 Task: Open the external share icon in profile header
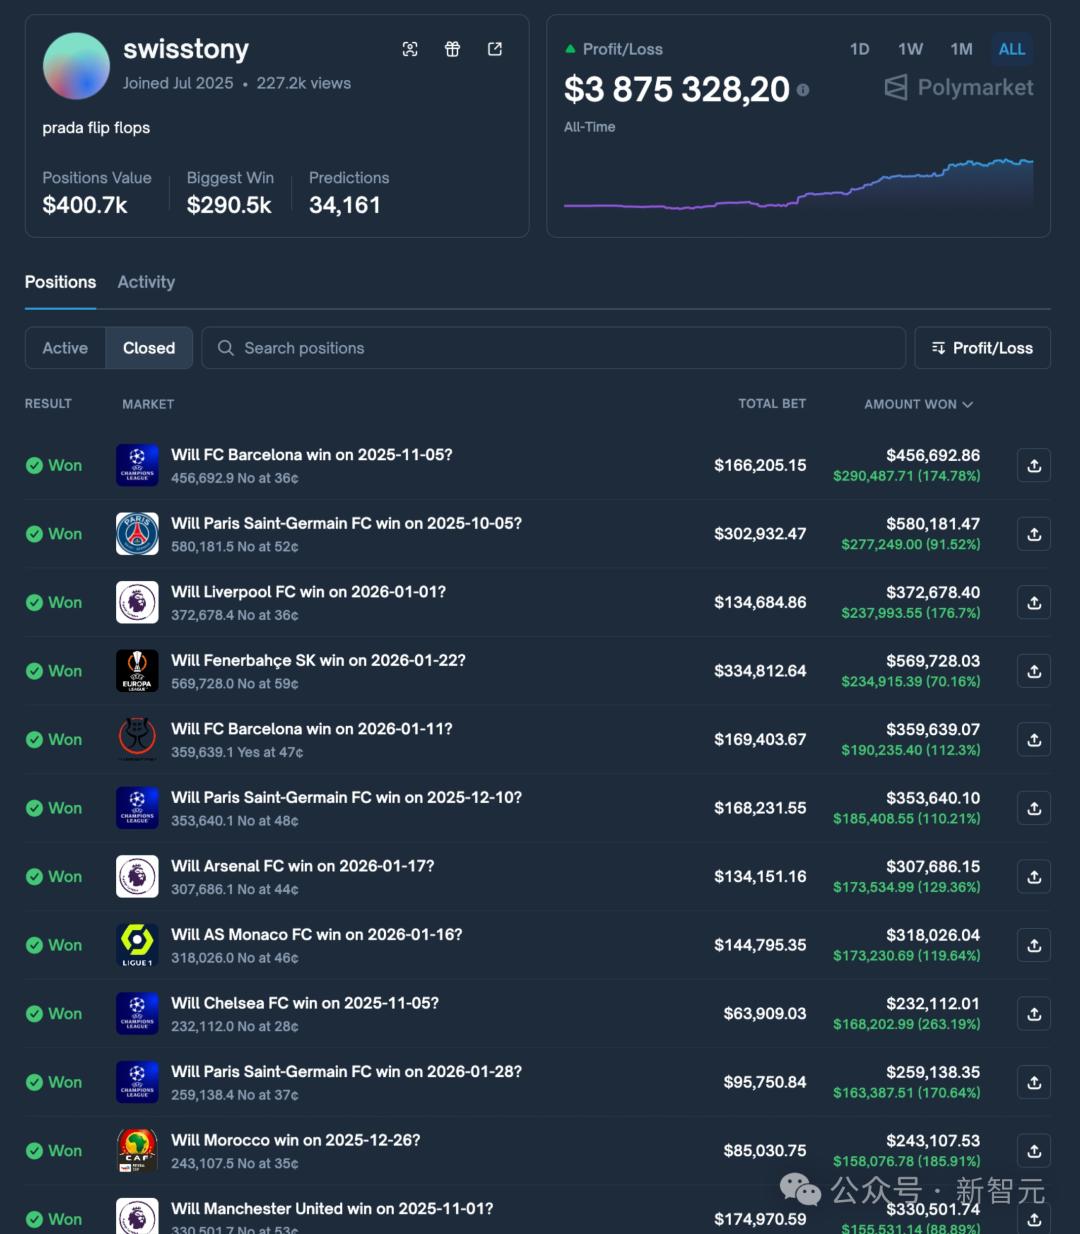coord(495,49)
